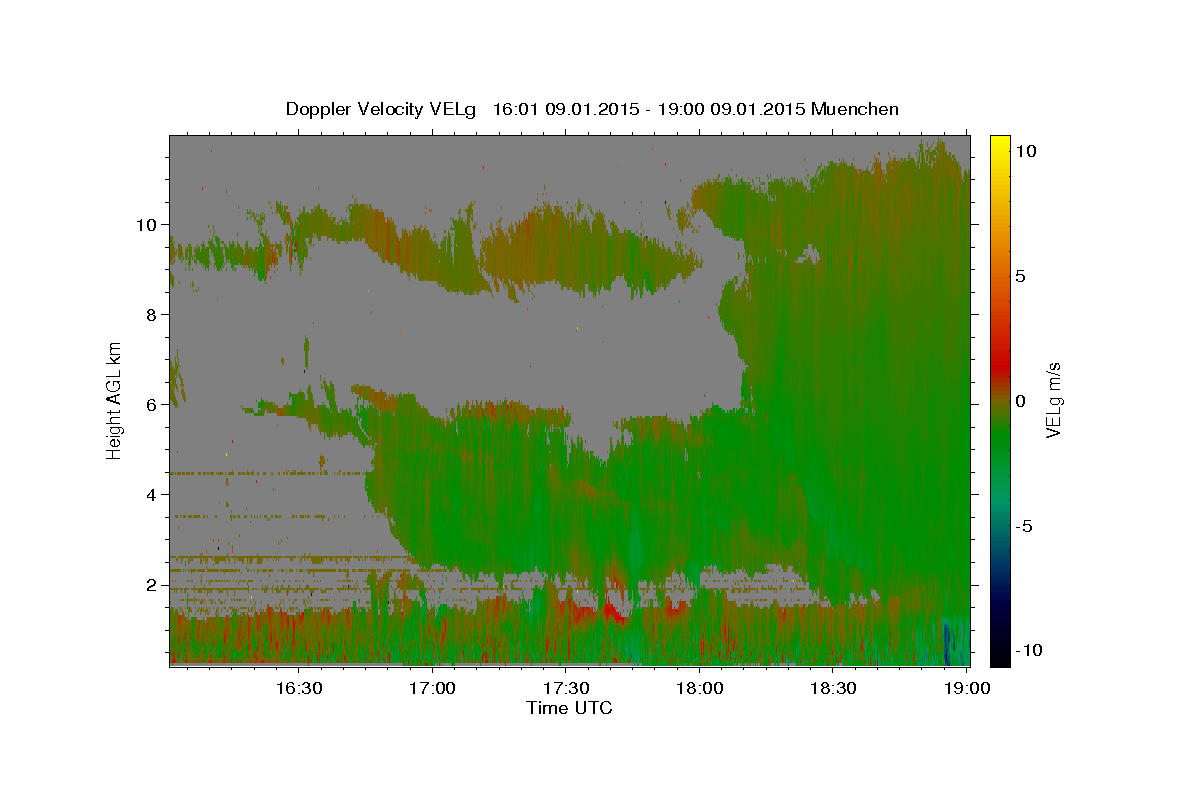Click the 'Time UTC' axis label
The height and width of the screenshot is (800, 1200).
click(569, 708)
